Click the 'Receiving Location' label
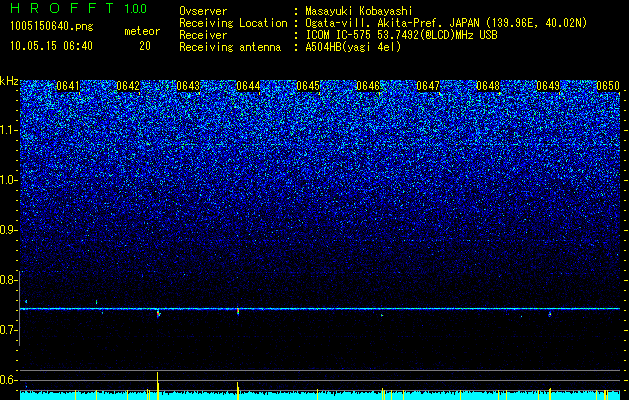The height and width of the screenshot is (400, 629). click(x=233, y=23)
